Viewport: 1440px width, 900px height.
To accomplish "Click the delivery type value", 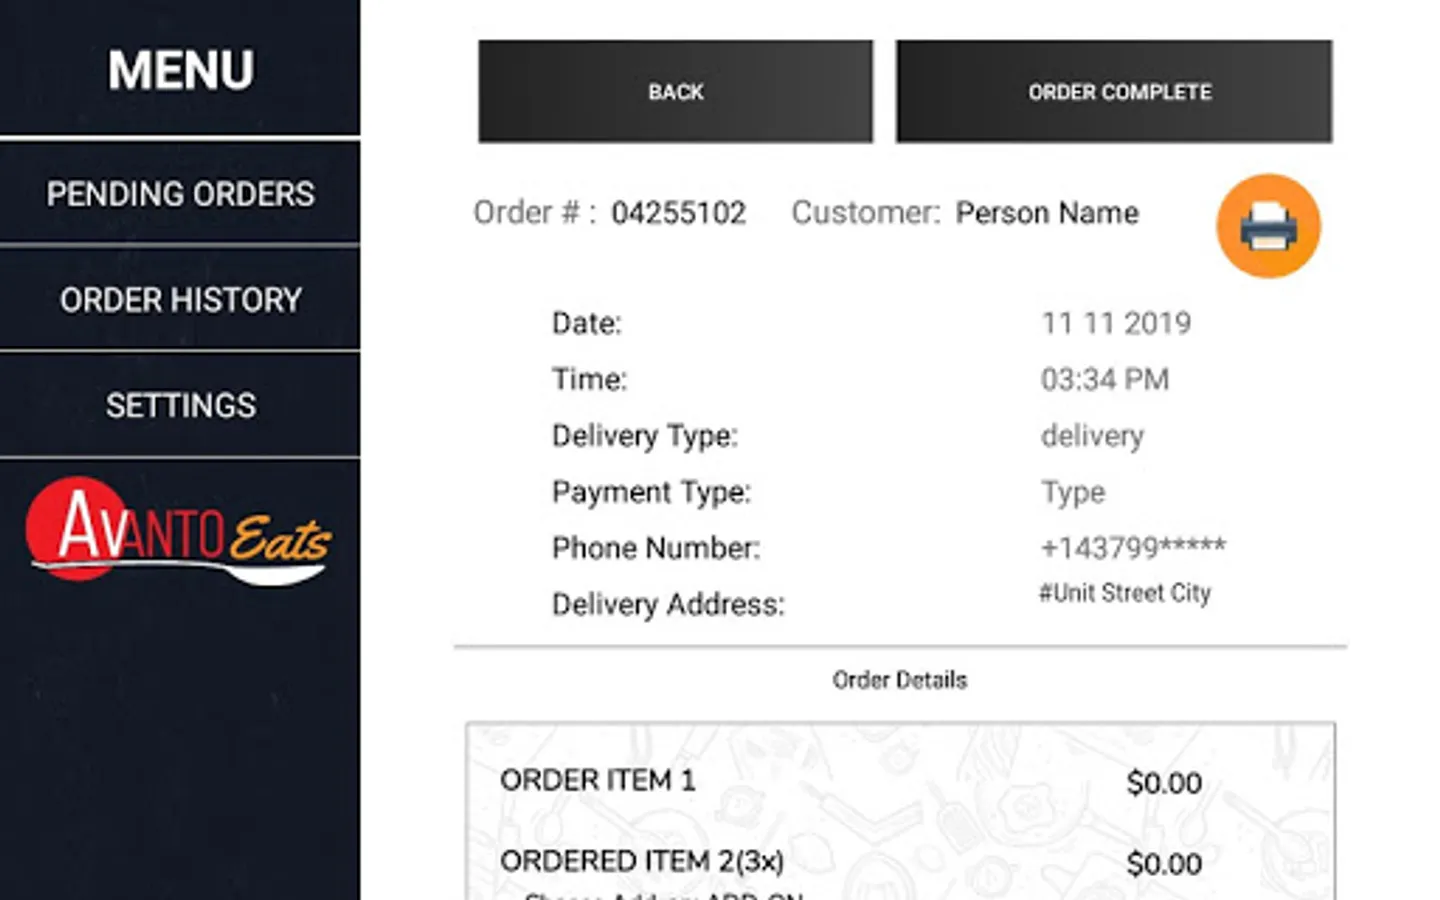I will (x=1092, y=436).
